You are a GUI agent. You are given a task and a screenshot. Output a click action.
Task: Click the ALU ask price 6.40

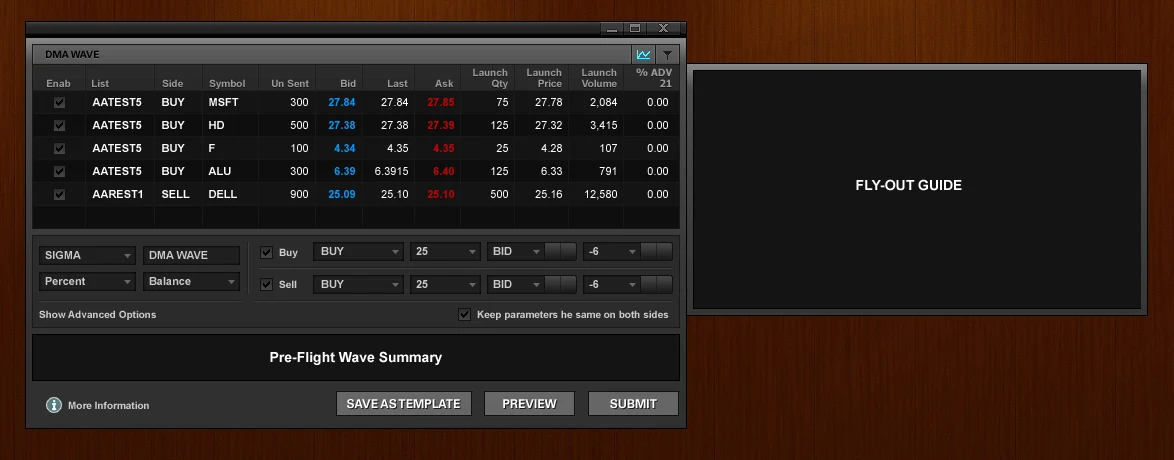tap(443, 172)
